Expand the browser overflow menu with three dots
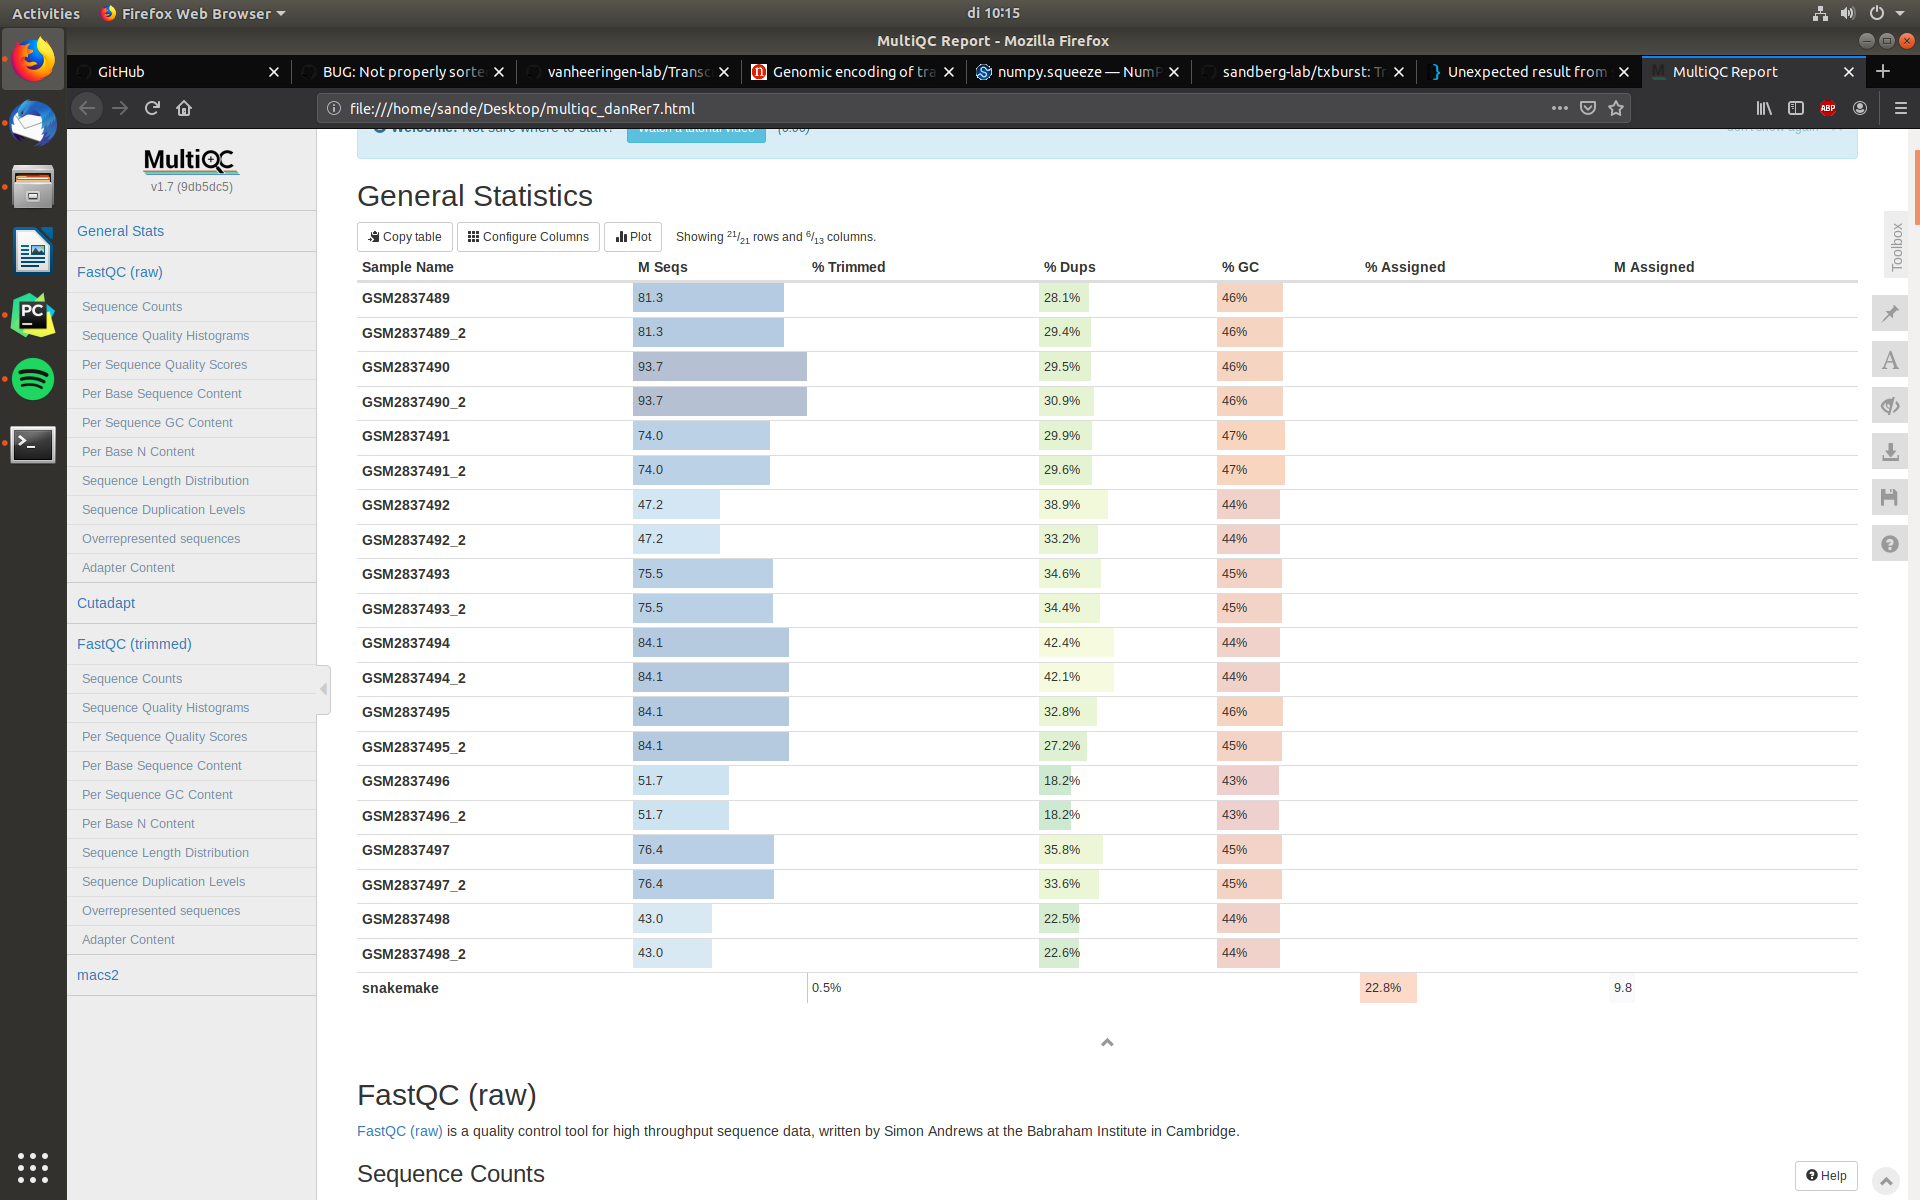Viewport: 1920px width, 1200px height. point(1559,108)
